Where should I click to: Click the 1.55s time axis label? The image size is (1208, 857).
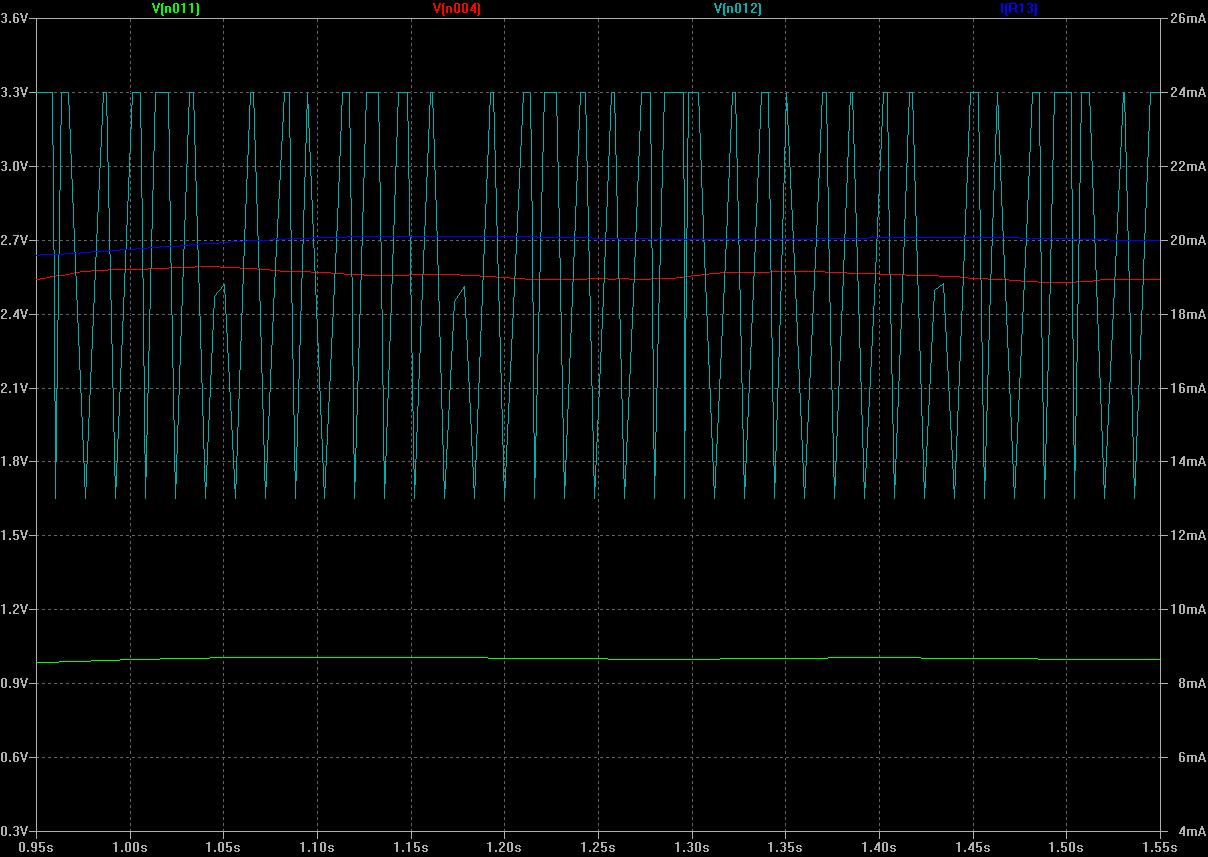[1160, 846]
